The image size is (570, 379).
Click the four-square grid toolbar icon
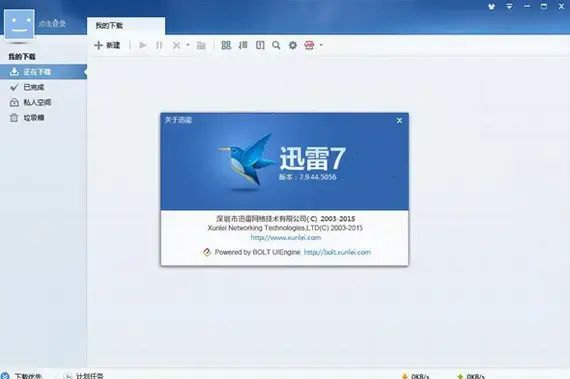tap(226, 45)
